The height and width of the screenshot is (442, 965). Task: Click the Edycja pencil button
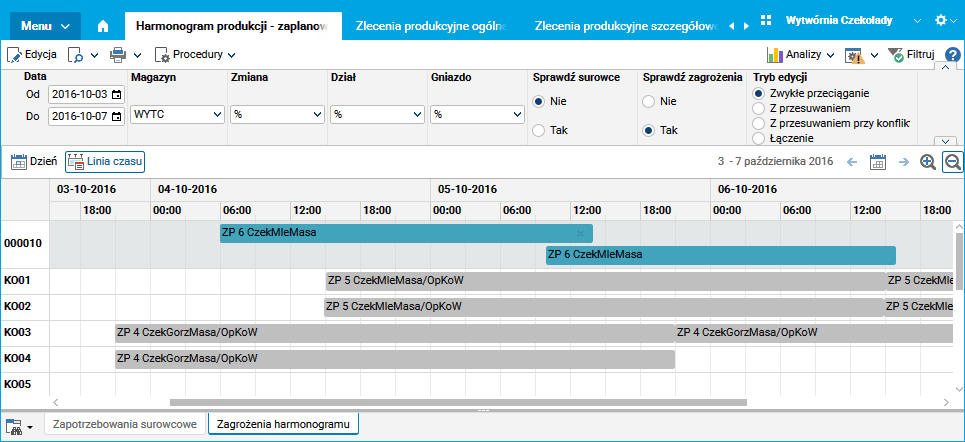coord(32,55)
